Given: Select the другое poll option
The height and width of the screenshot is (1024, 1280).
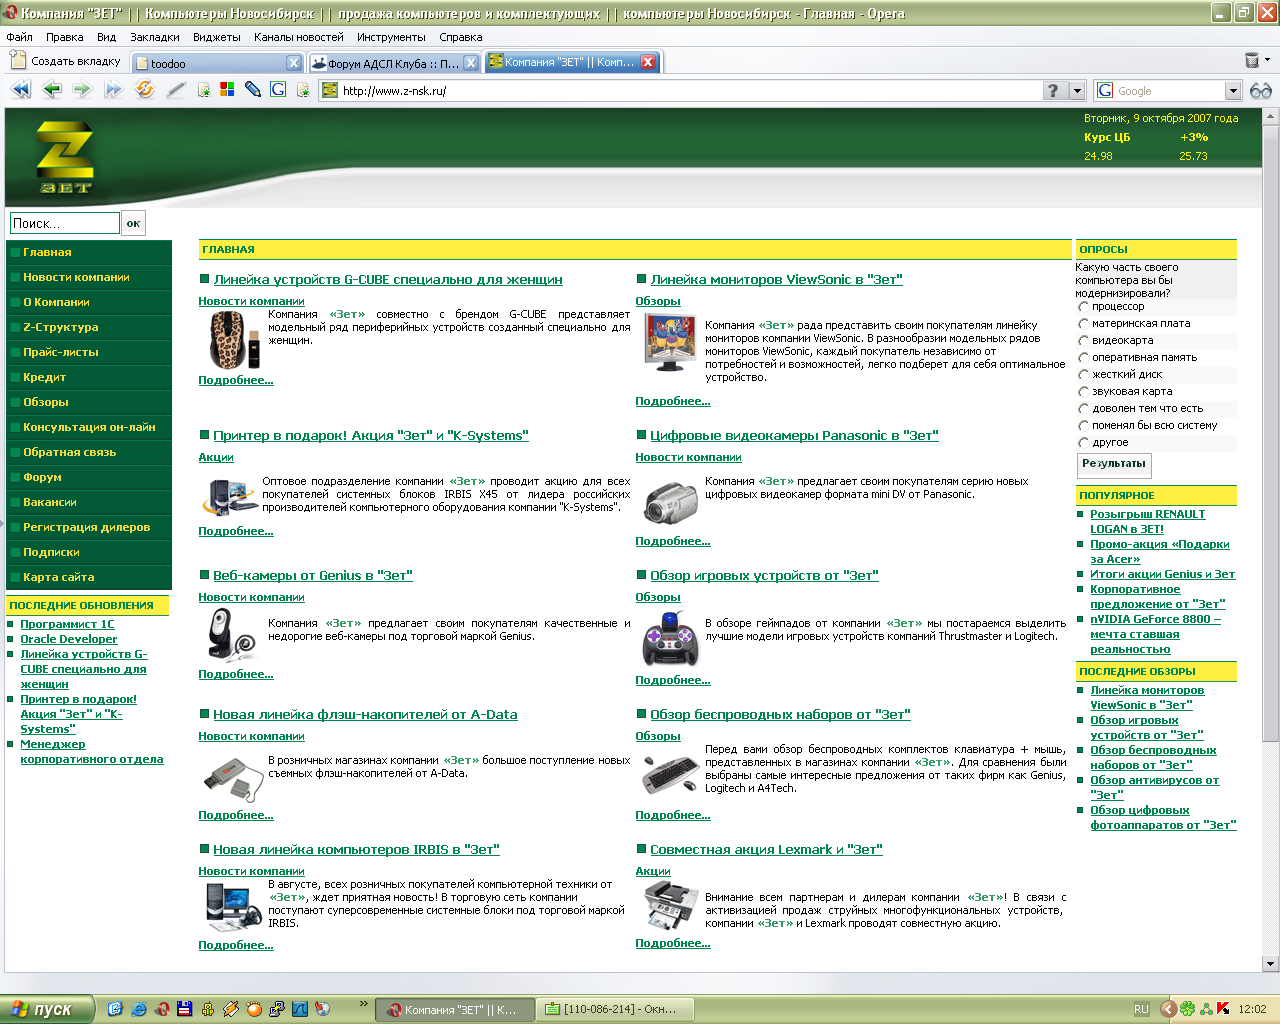Looking at the screenshot, I should point(1083,443).
